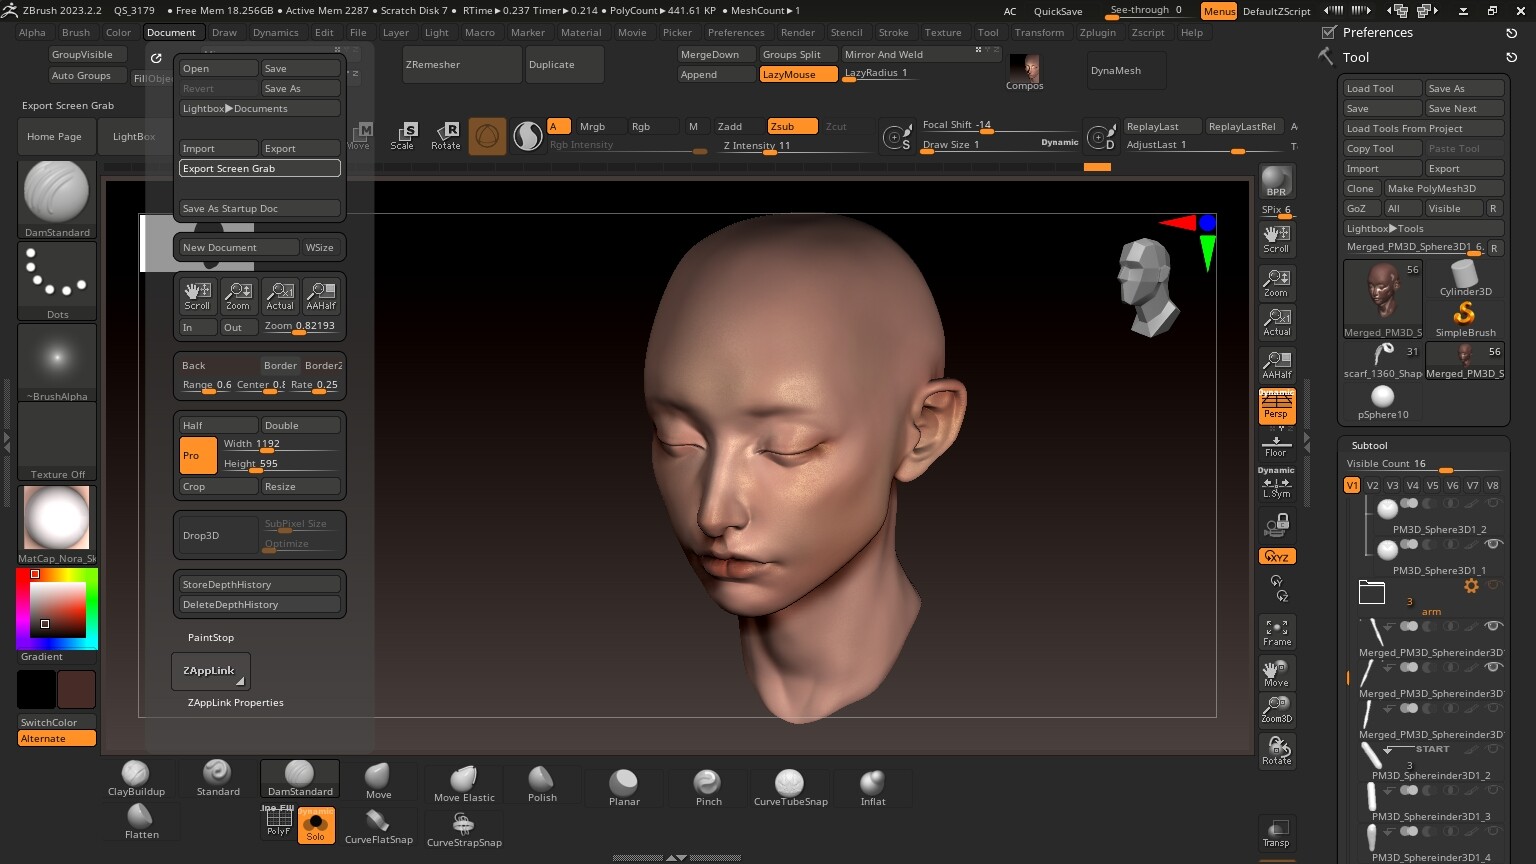Select the MatCap_Nora thumbnail in the left panel
Image resolution: width=1536 pixels, height=864 pixels.
tap(56, 518)
